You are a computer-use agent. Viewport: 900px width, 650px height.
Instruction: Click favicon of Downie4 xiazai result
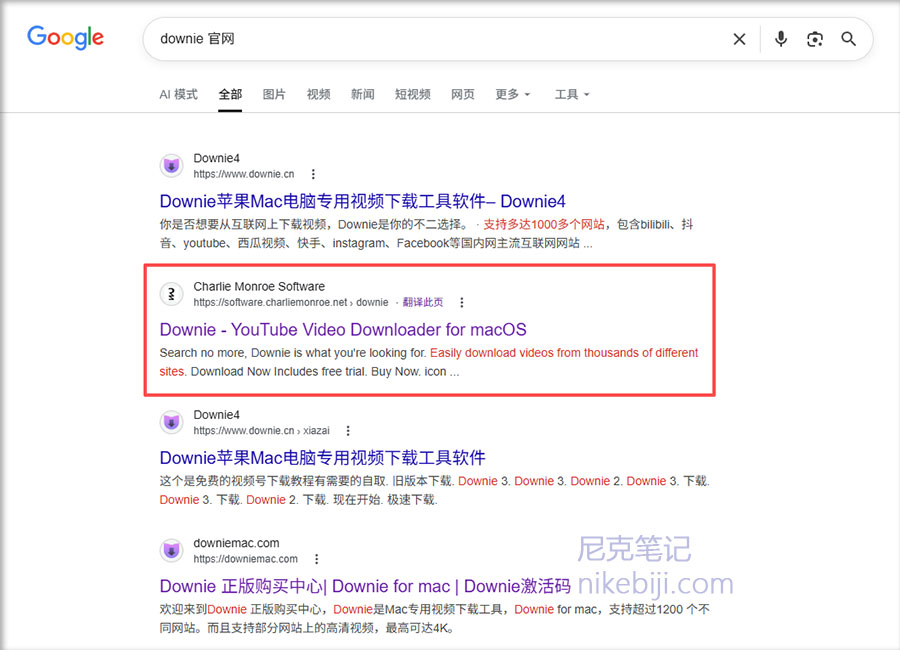click(171, 423)
